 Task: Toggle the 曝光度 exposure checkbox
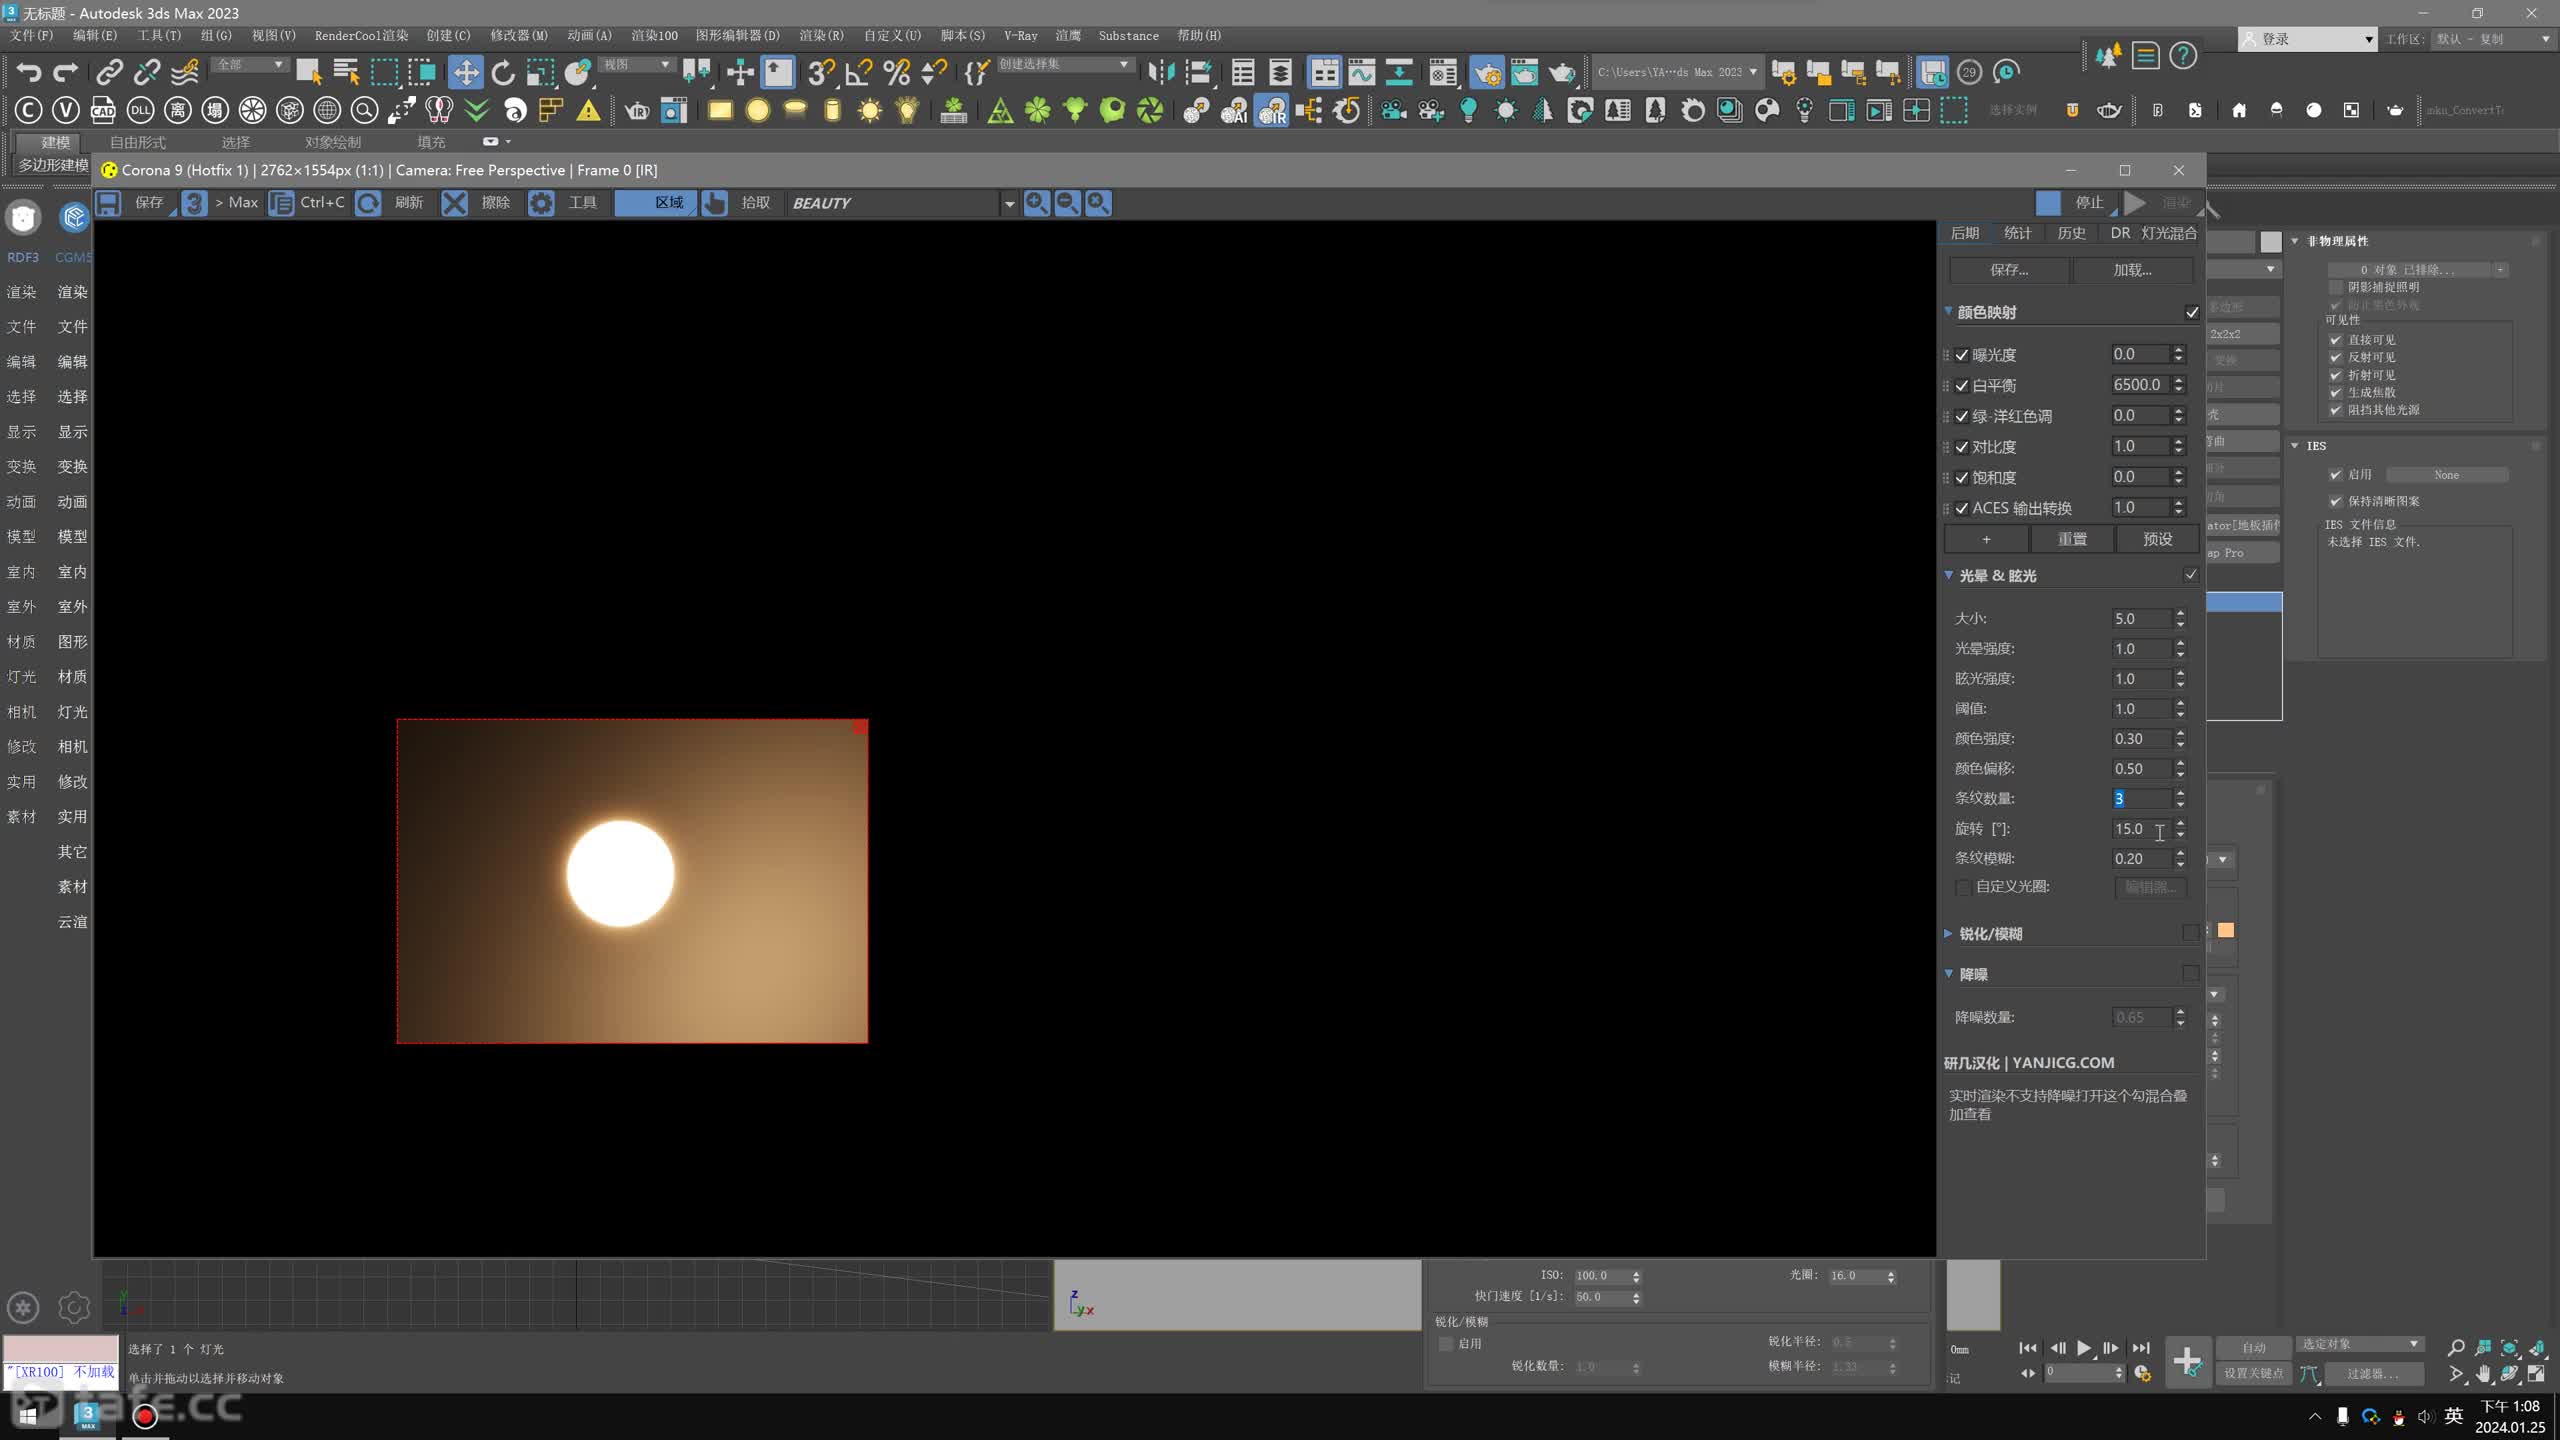click(x=1962, y=355)
